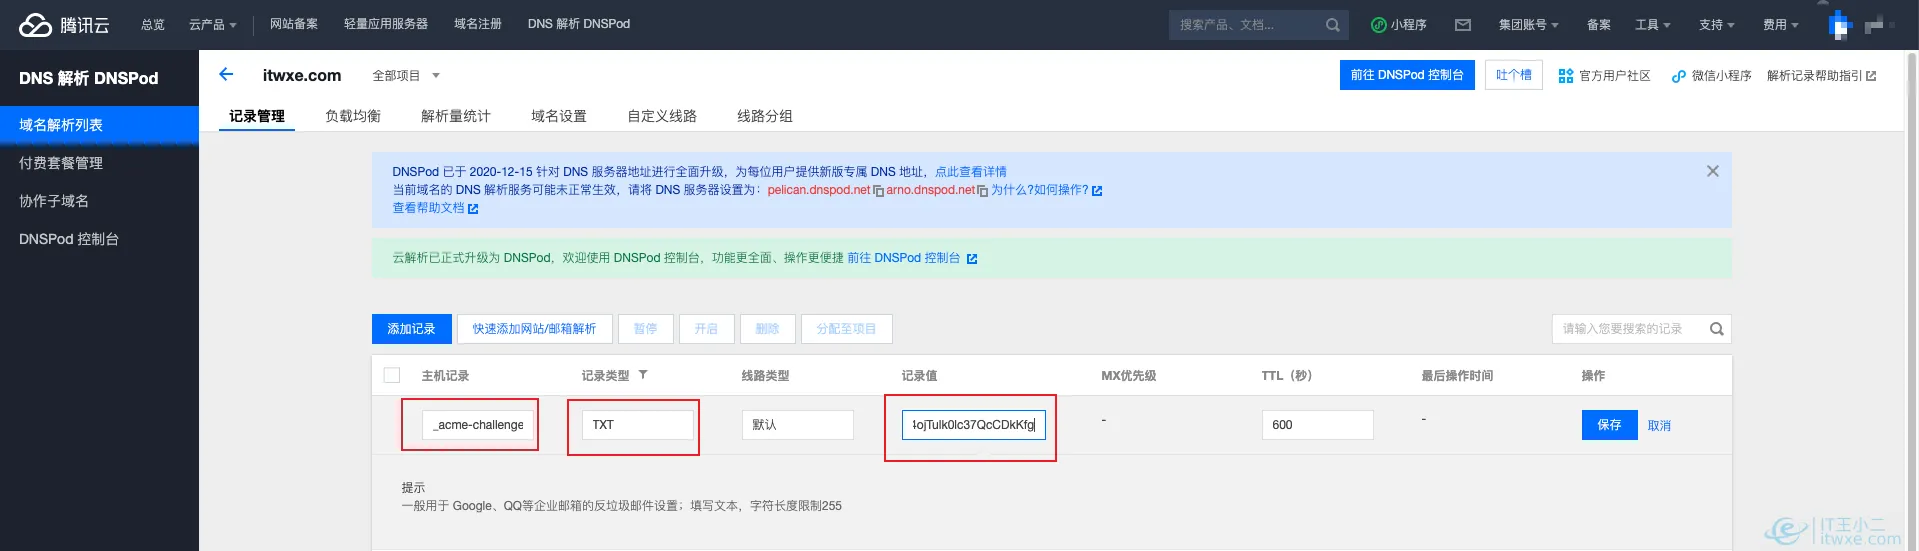Click the search magnifier in top bar
Image resolution: width=1919 pixels, height=551 pixels.
[x=1332, y=25]
